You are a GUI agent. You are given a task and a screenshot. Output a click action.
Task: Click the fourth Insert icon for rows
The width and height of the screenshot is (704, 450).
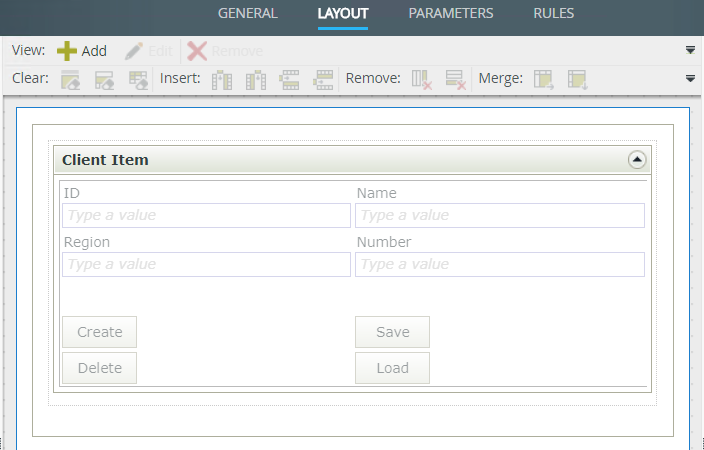323,79
